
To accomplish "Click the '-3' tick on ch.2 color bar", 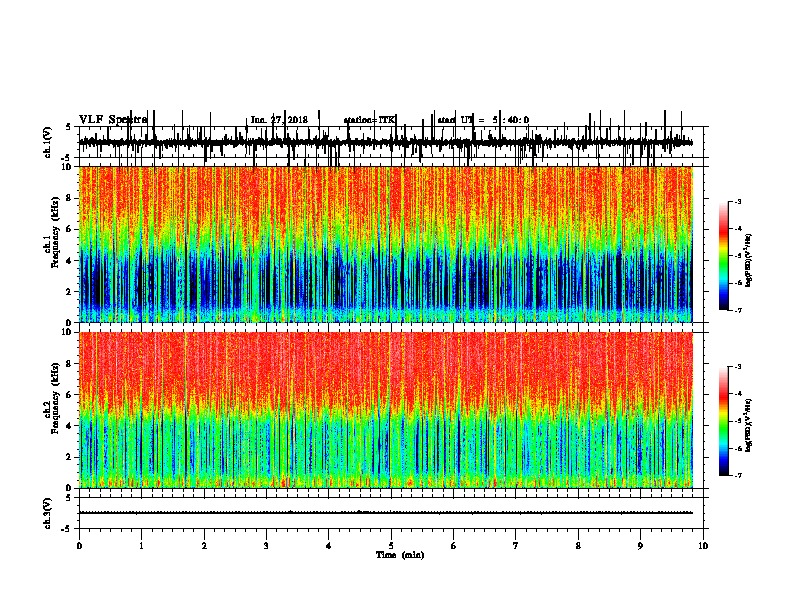I will tap(738, 367).
